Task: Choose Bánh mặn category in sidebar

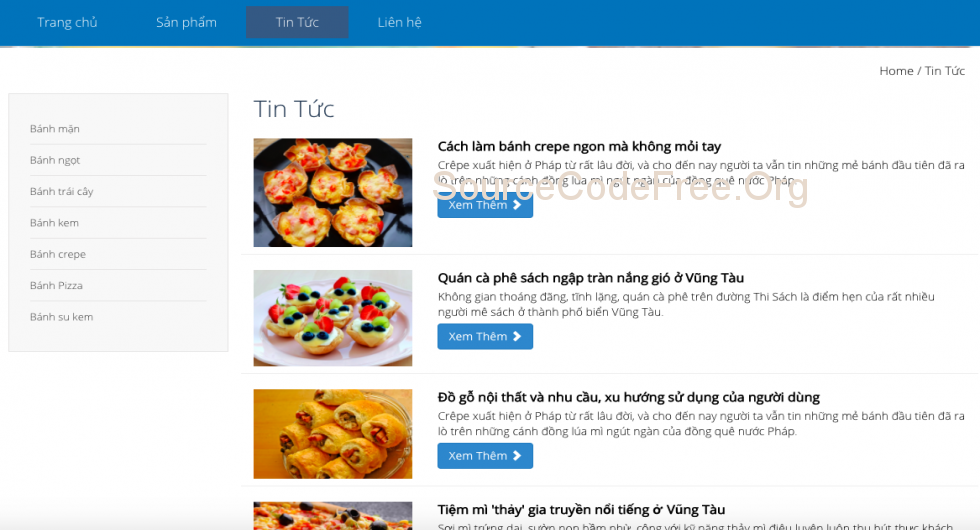Action: (x=55, y=129)
